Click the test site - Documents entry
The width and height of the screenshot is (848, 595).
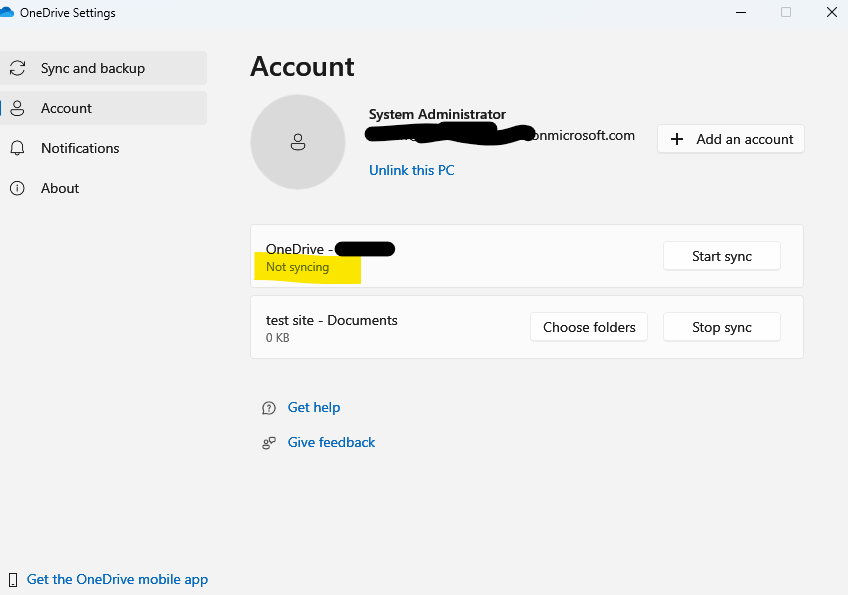pos(330,320)
